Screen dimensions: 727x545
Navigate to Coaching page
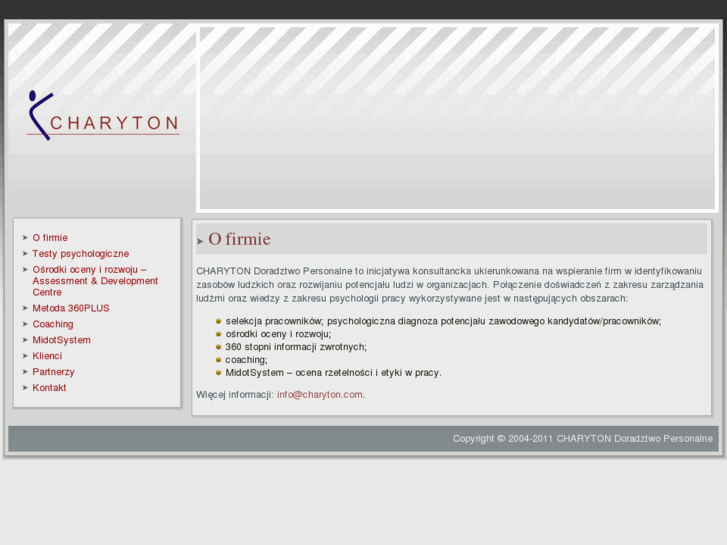(x=53, y=324)
